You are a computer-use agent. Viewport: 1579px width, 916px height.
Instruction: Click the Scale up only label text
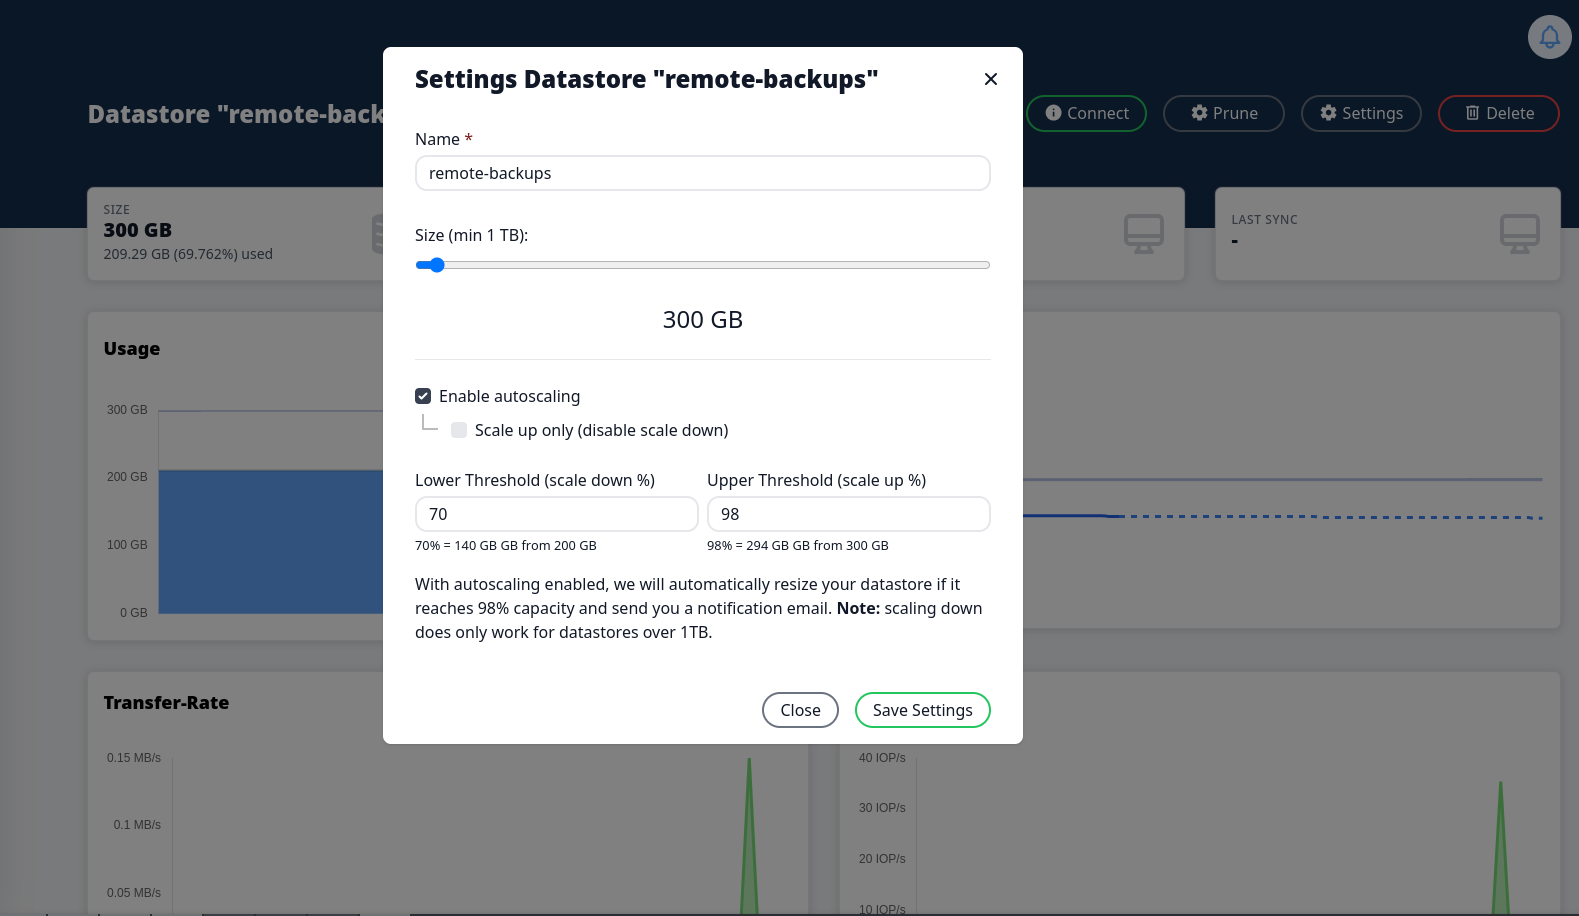click(601, 430)
